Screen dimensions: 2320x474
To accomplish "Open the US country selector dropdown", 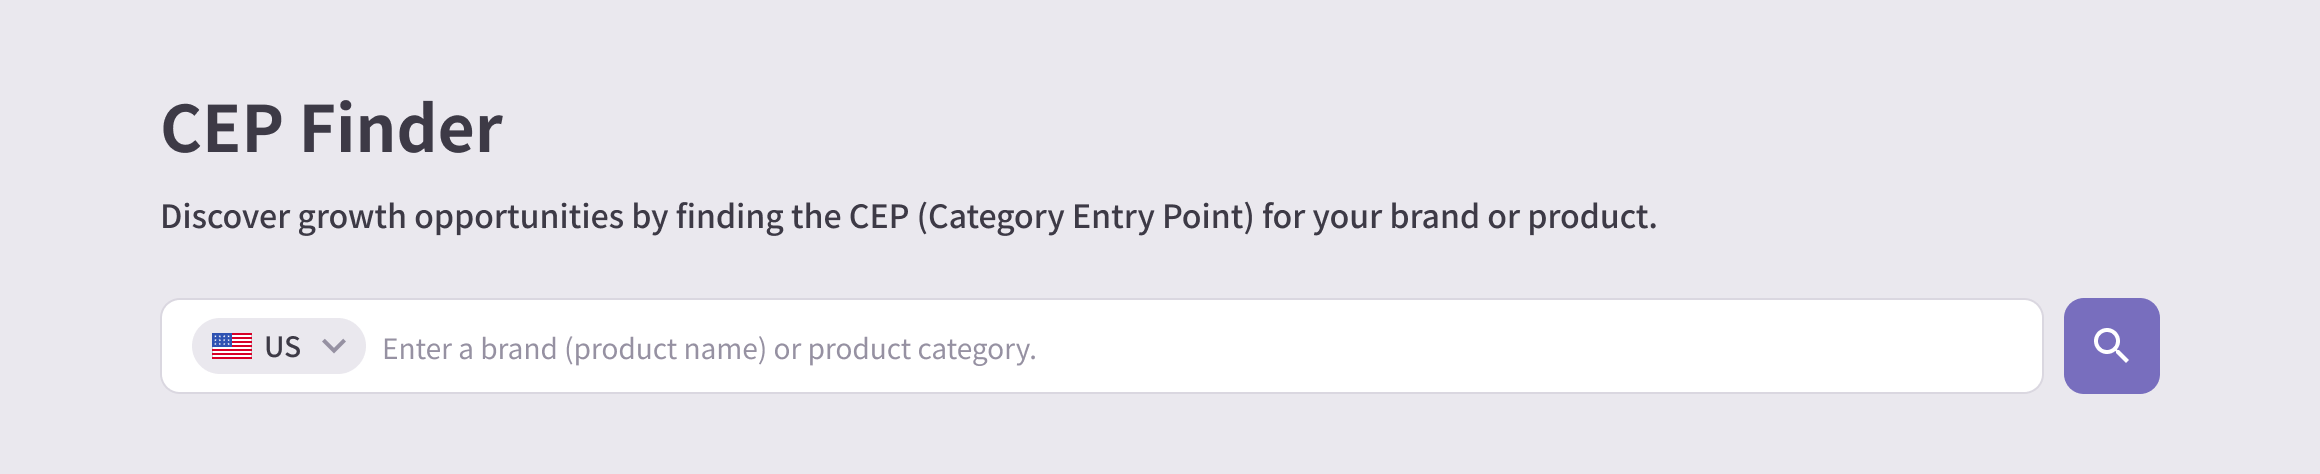I will point(278,346).
